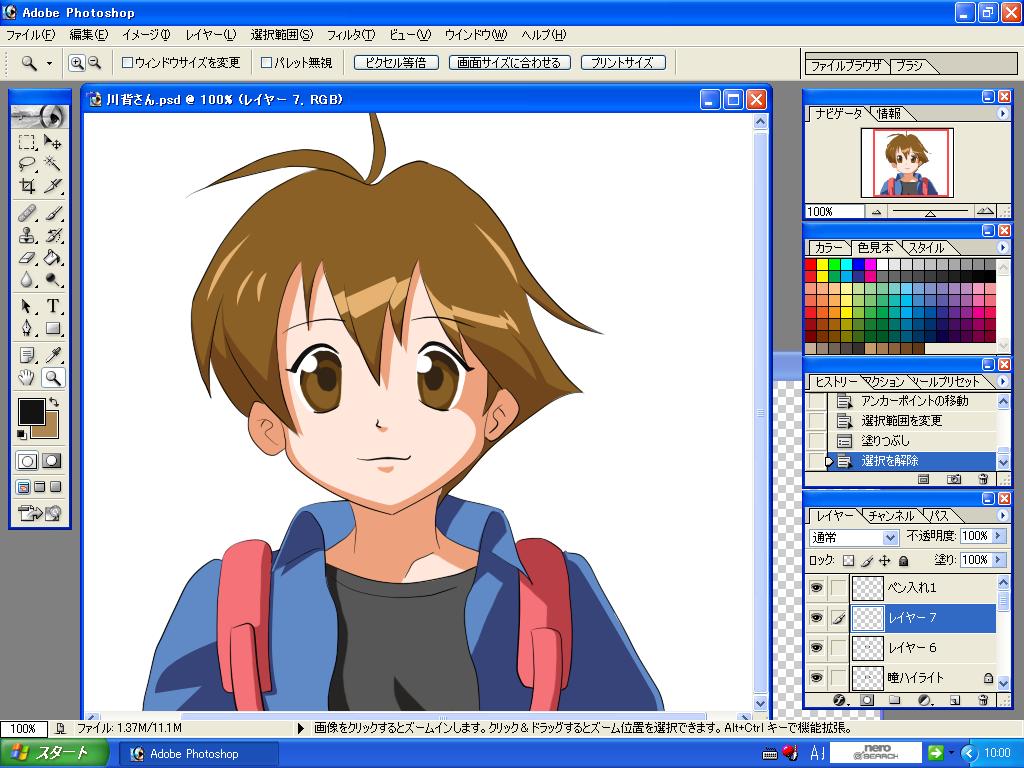Open the Layers palette menu arrow

(x=1002, y=515)
